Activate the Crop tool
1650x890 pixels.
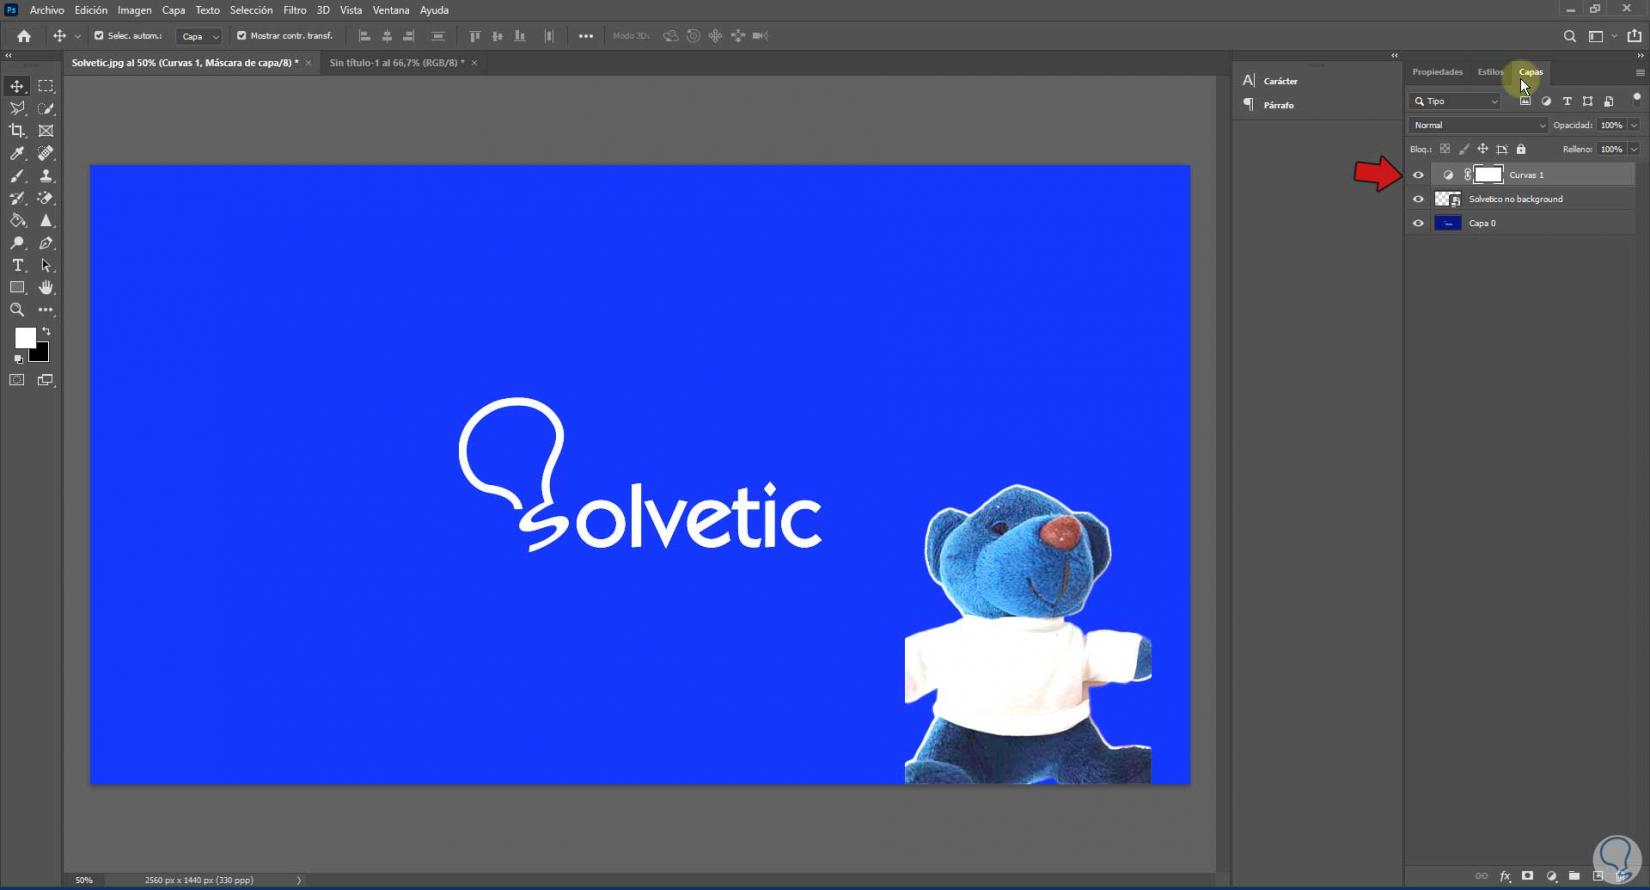point(17,131)
